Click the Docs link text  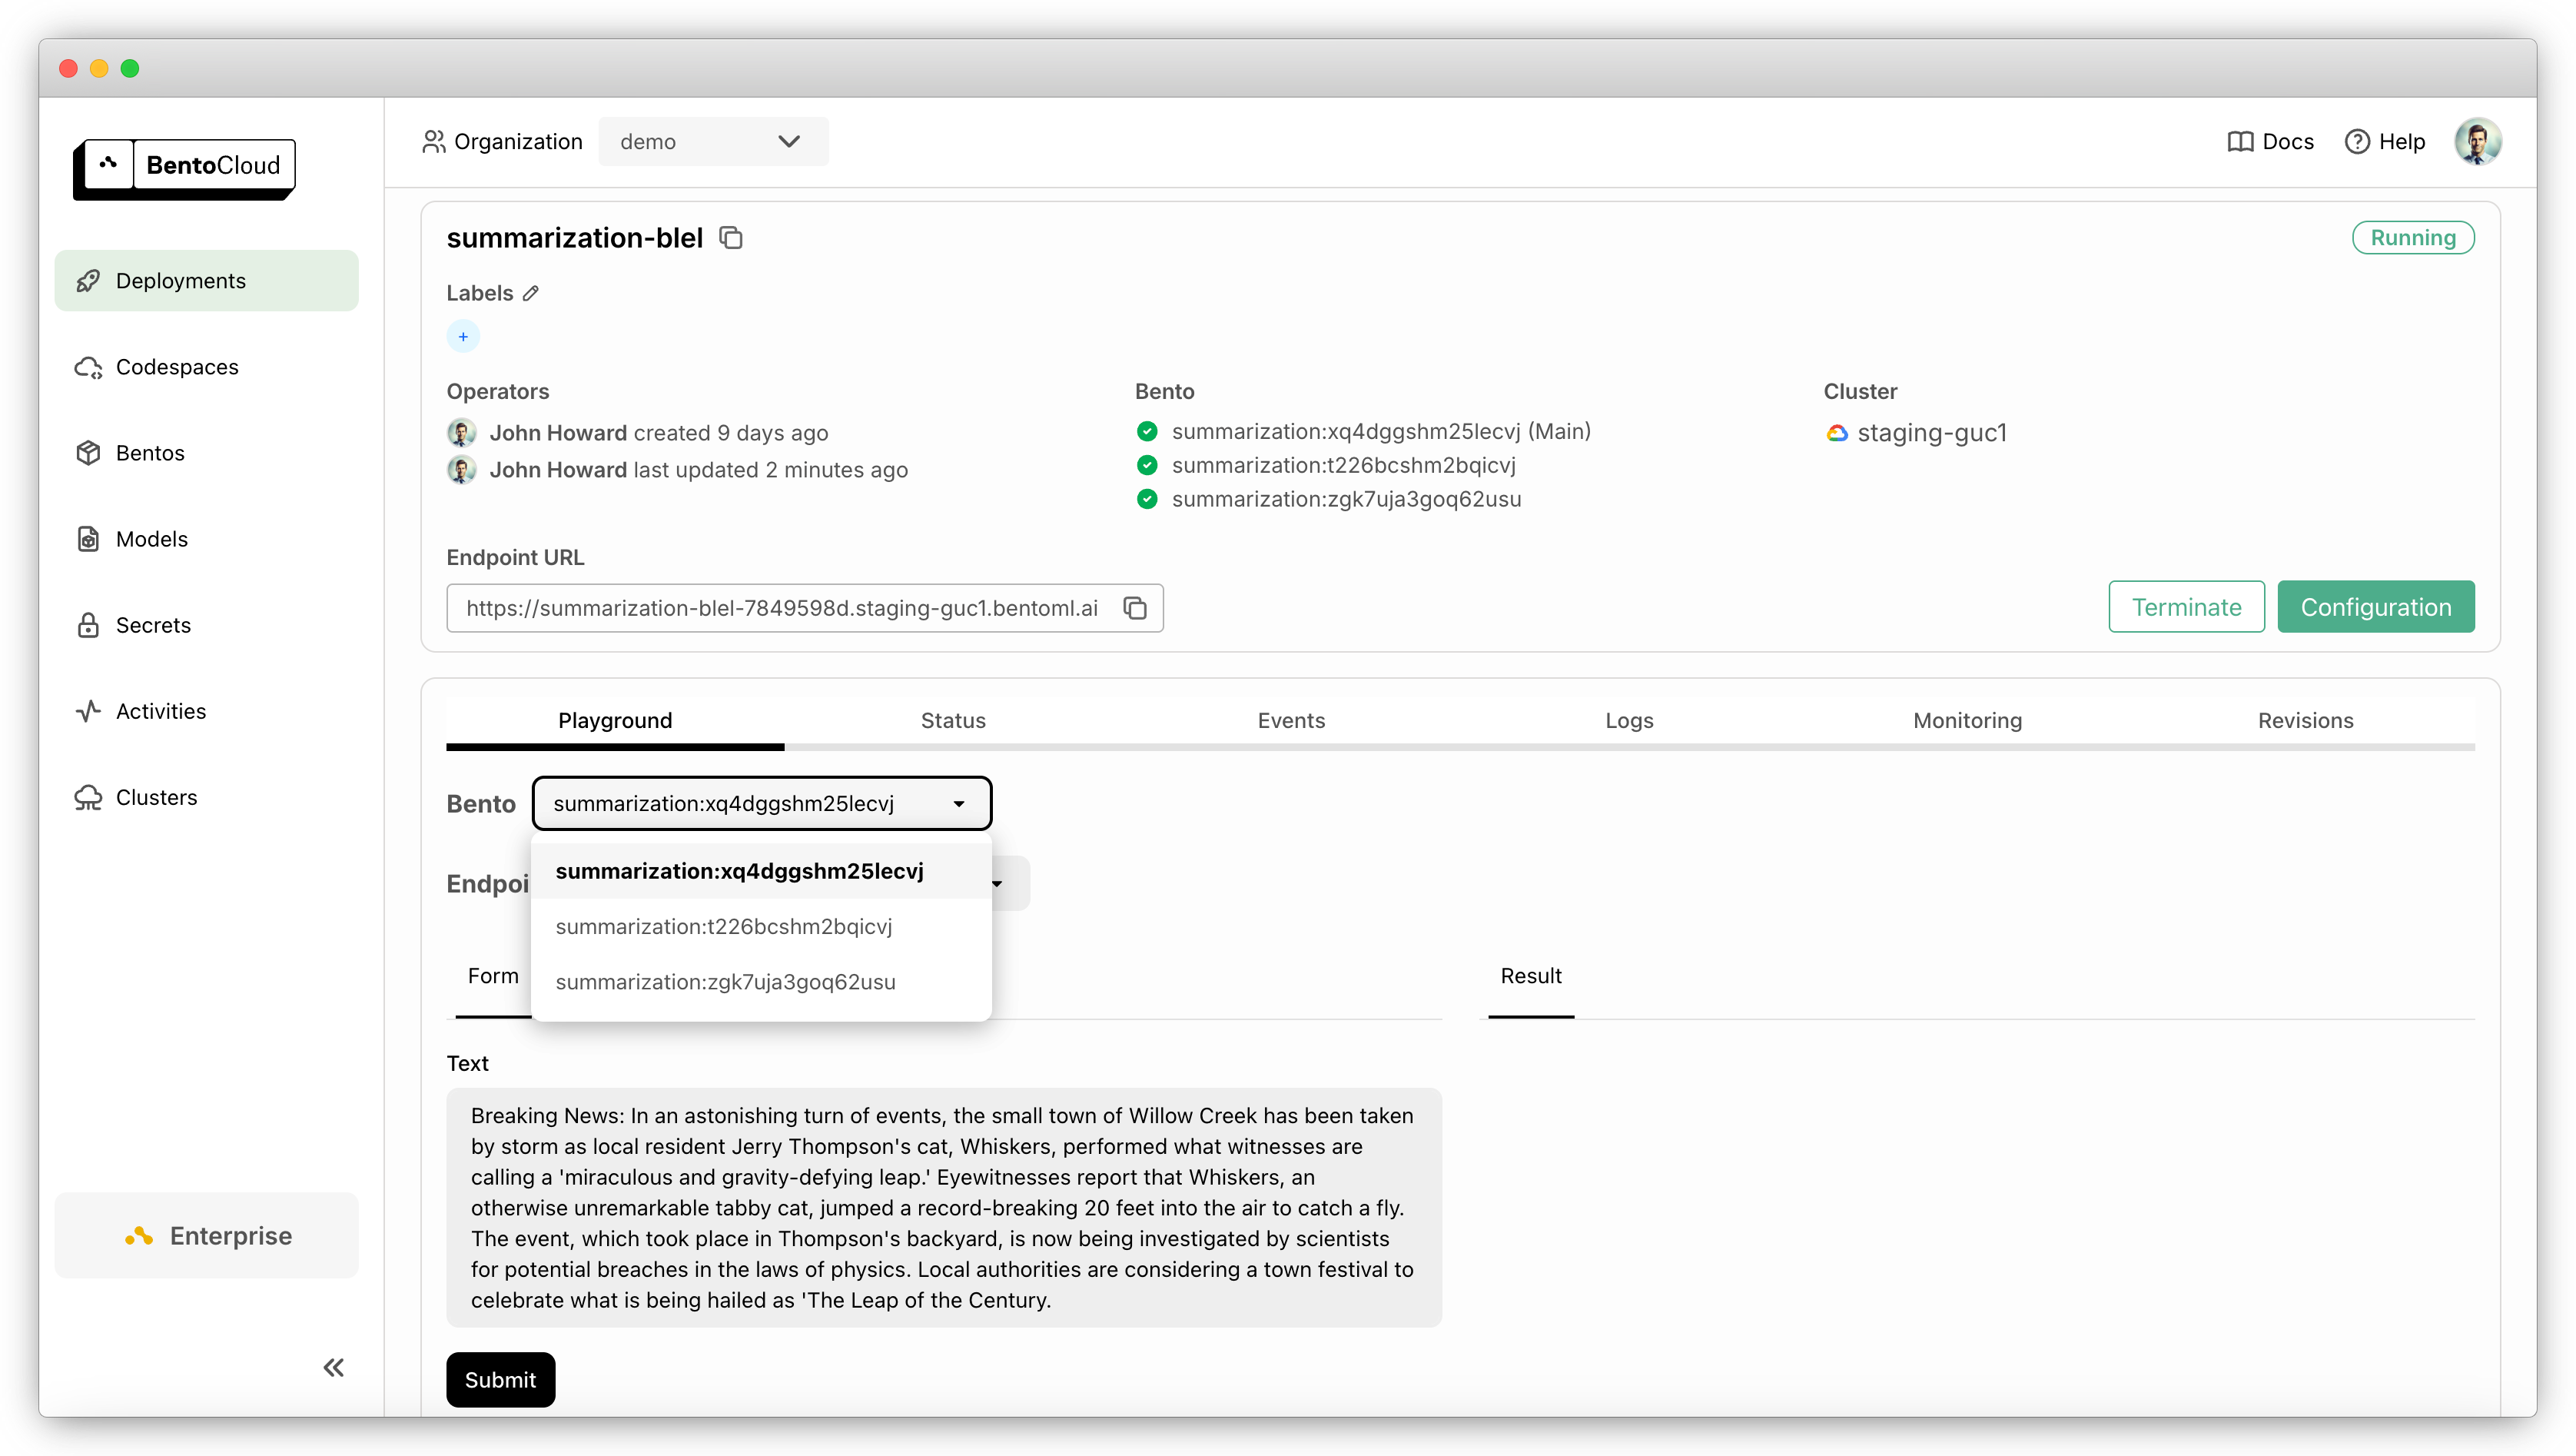tap(2287, 142)
